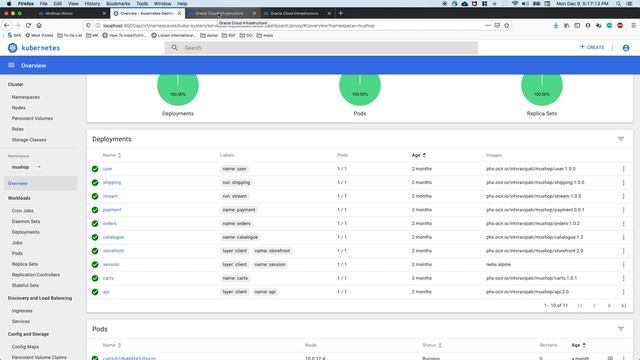
Task: Sort pods by Age column
Action: (578, 345)
